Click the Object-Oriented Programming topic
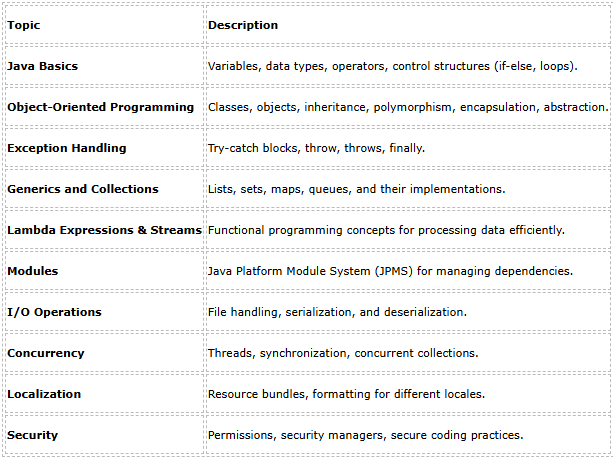613x459 pixels. coord(100,107)
